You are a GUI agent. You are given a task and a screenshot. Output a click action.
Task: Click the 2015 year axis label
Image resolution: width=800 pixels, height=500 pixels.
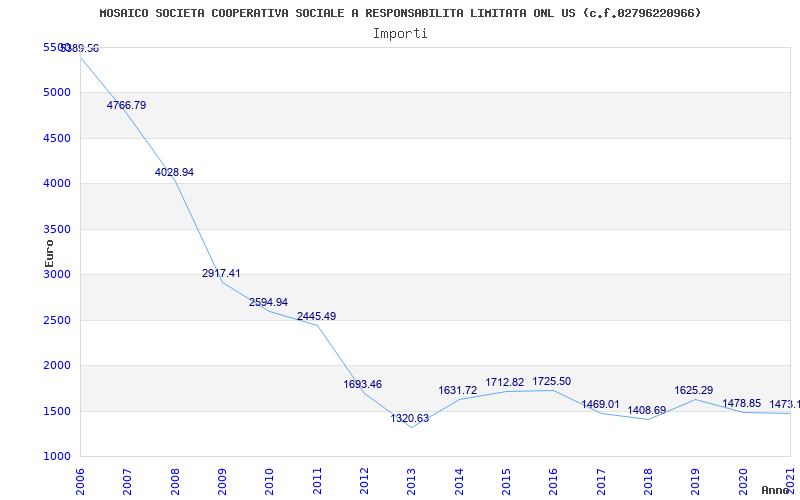506,482
